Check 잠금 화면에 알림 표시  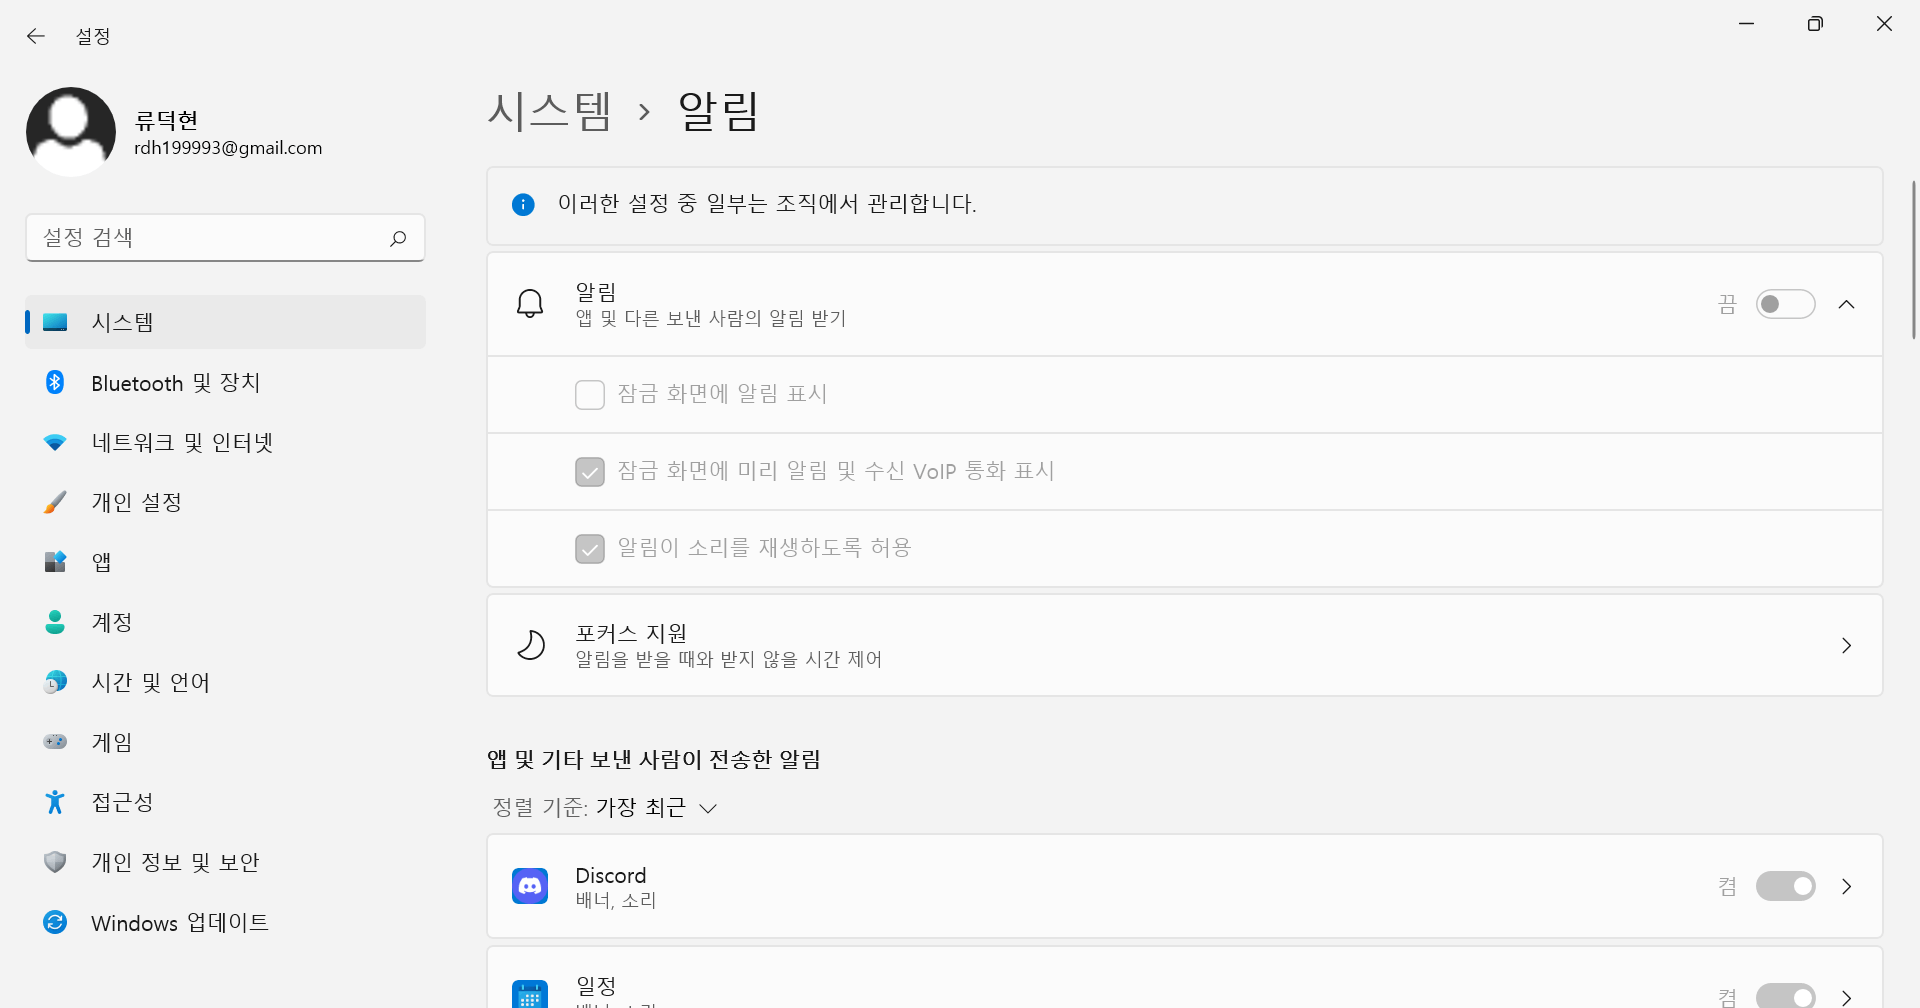[x=590, y=394]
